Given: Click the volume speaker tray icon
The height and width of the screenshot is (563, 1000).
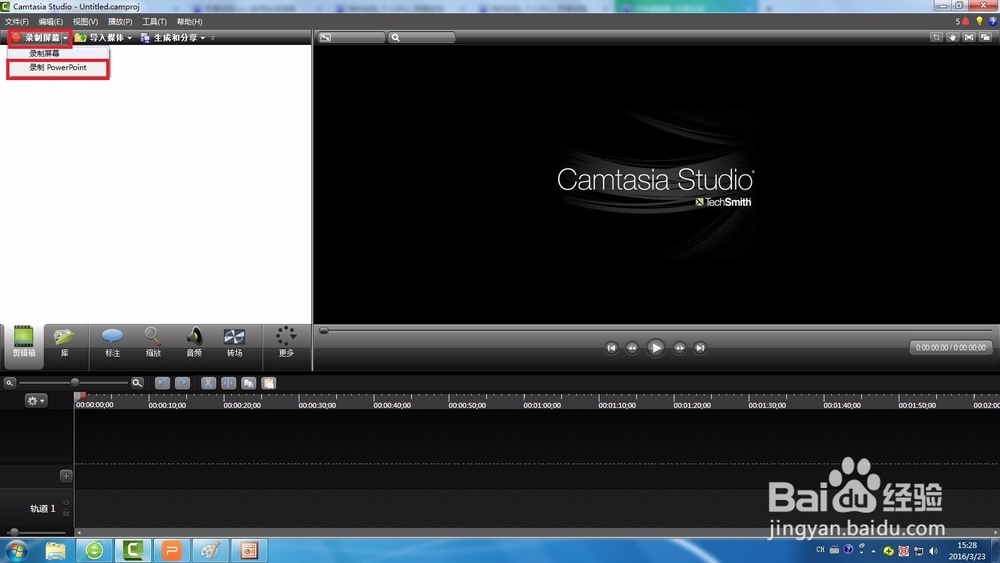Looking at the screenshot, I should tap(934, 551).
